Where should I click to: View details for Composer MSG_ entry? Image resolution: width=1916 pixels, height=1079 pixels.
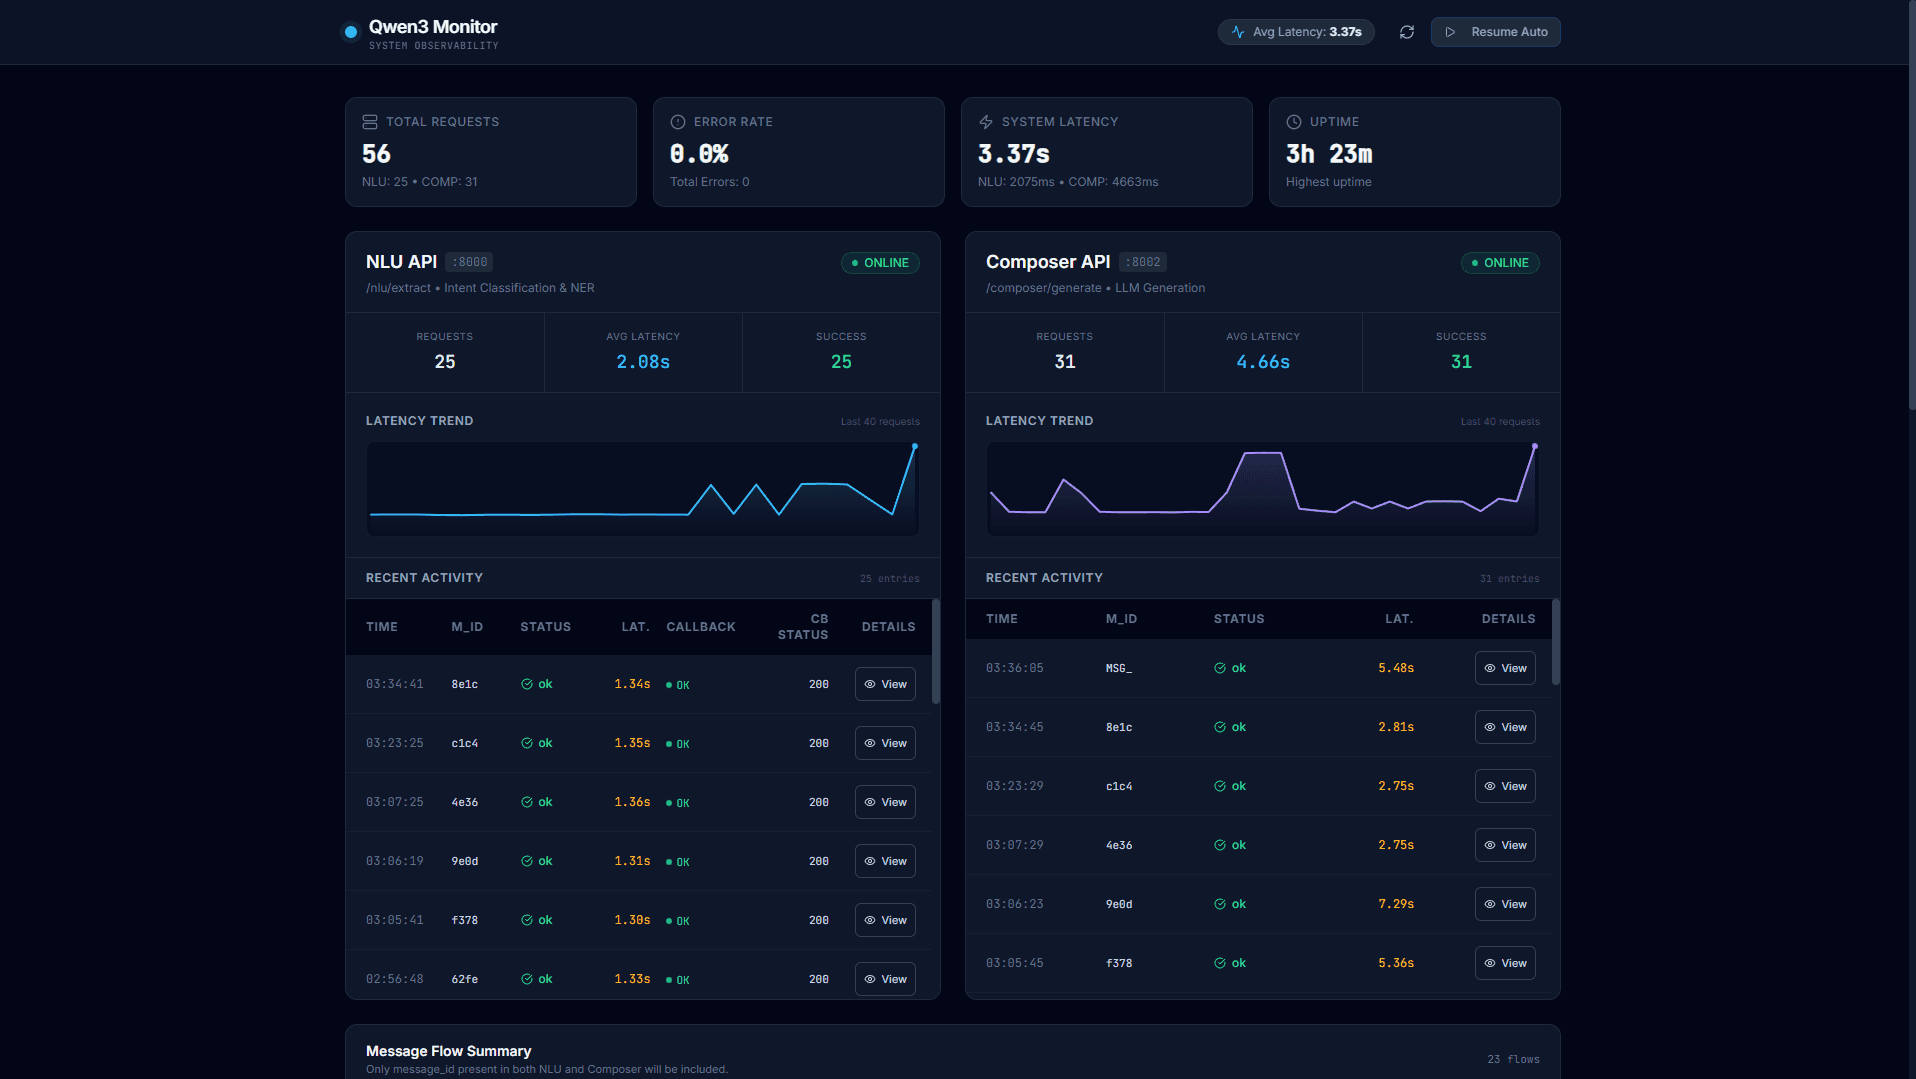click(x=1504, y=668)
